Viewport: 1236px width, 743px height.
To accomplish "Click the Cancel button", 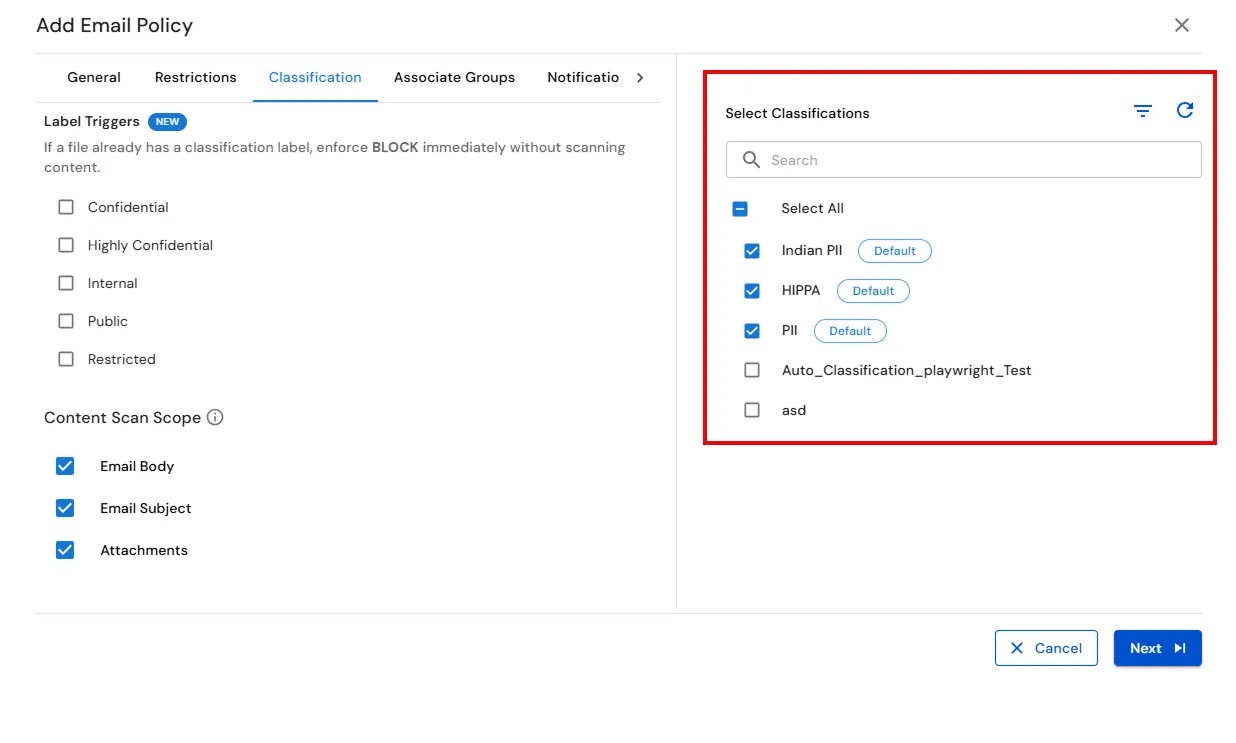I will tap(1046, 648).
